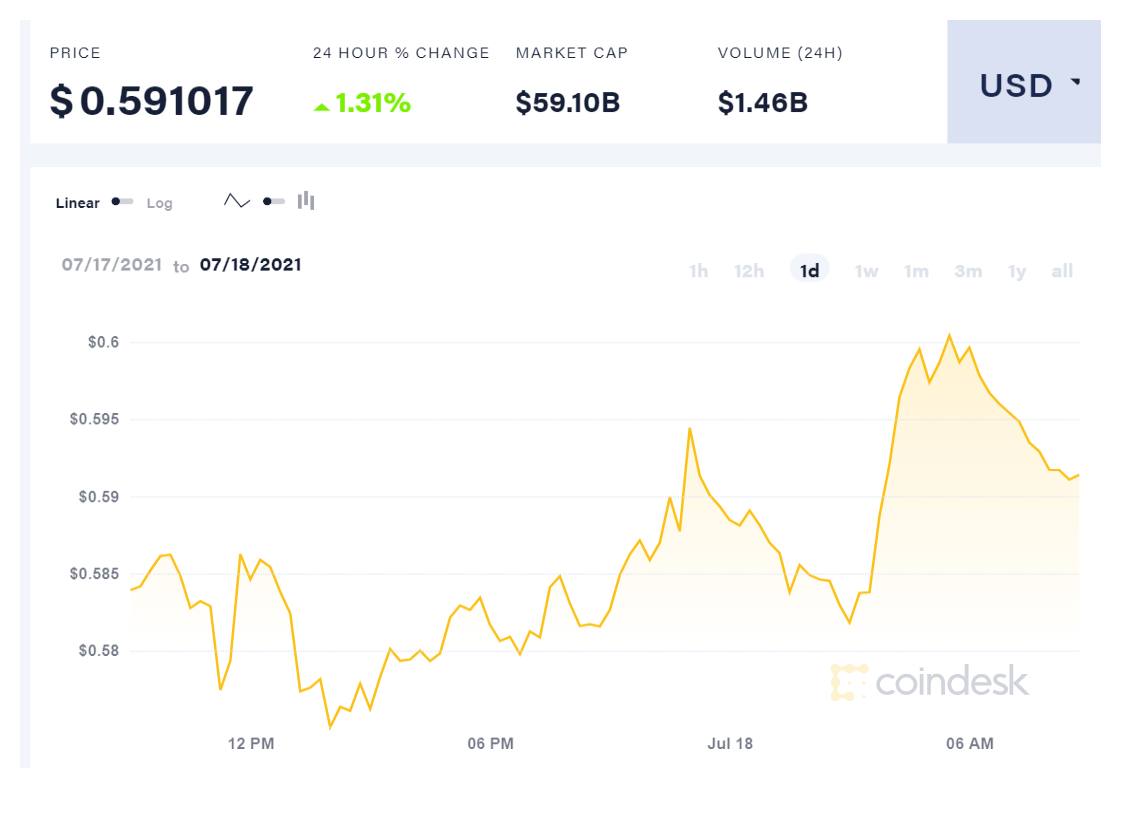Click the 07/18/2021 end date
The width and height of the screenshot is (1121, 828).
(x=251, y=265)
